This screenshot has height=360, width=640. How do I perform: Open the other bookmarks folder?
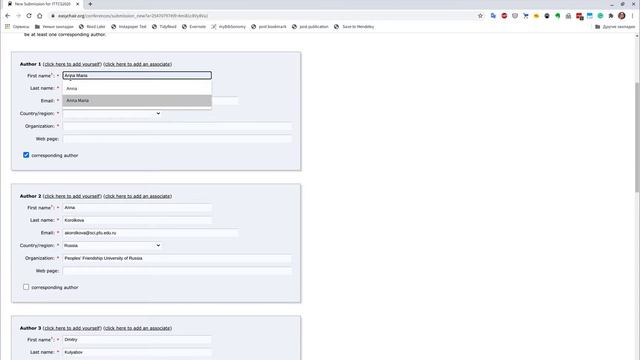pos(615,27)
